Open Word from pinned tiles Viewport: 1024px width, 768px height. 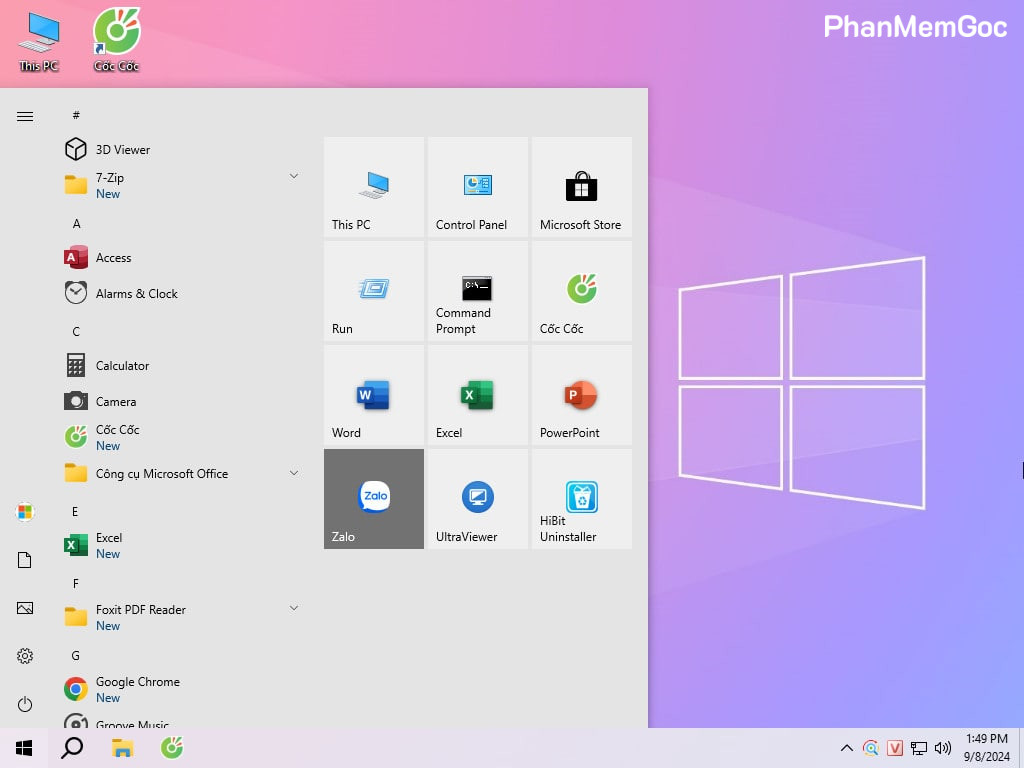click(374, 394)
